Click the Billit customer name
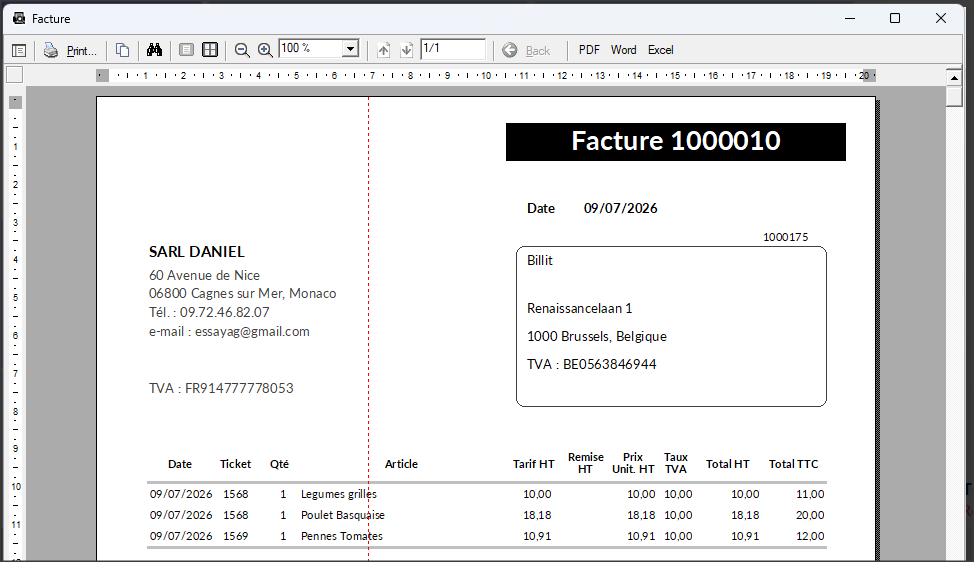 [540, 261]
